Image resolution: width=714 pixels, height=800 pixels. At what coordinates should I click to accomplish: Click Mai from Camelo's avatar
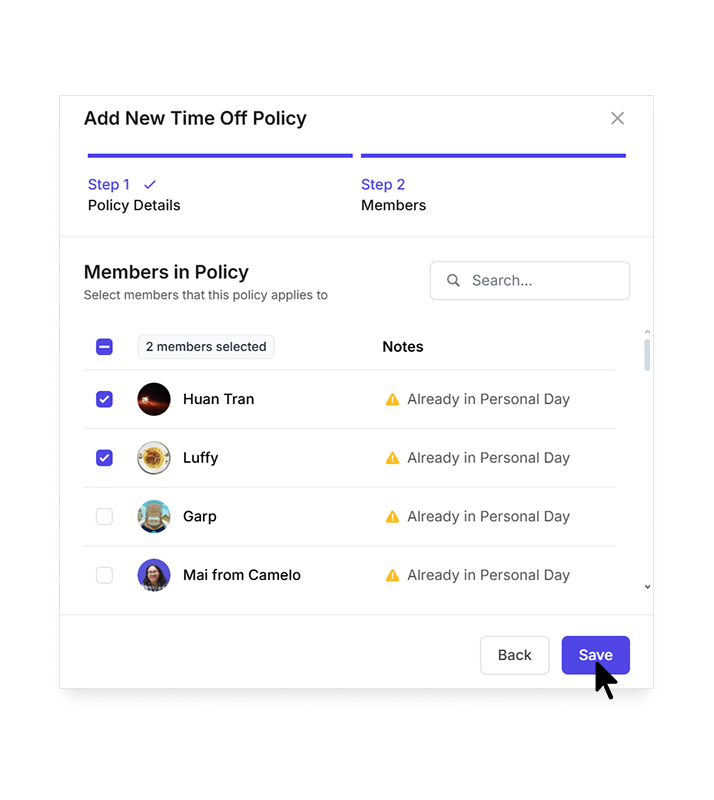154,576
